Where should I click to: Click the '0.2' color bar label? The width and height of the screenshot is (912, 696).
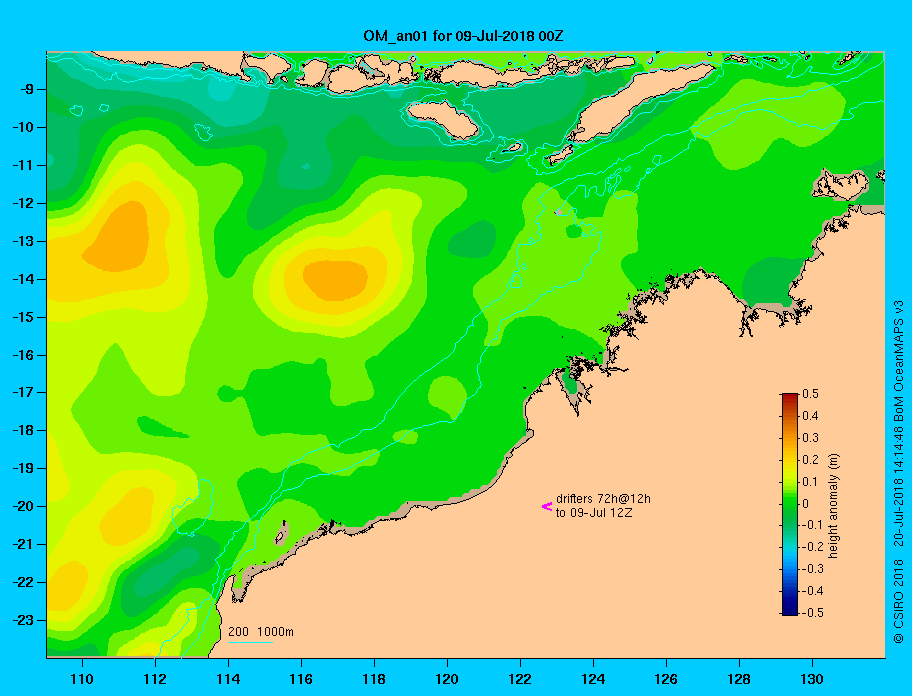point(810,460)
